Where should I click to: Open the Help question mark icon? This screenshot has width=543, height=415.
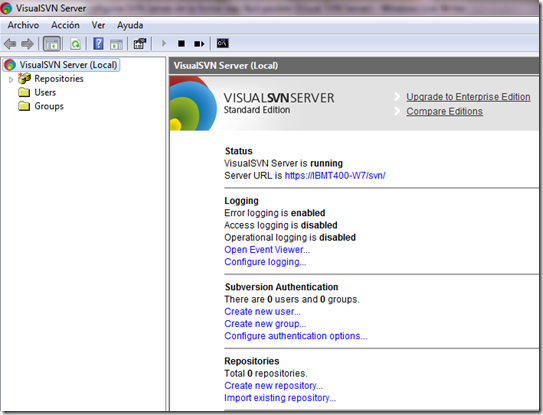point(98,44)
